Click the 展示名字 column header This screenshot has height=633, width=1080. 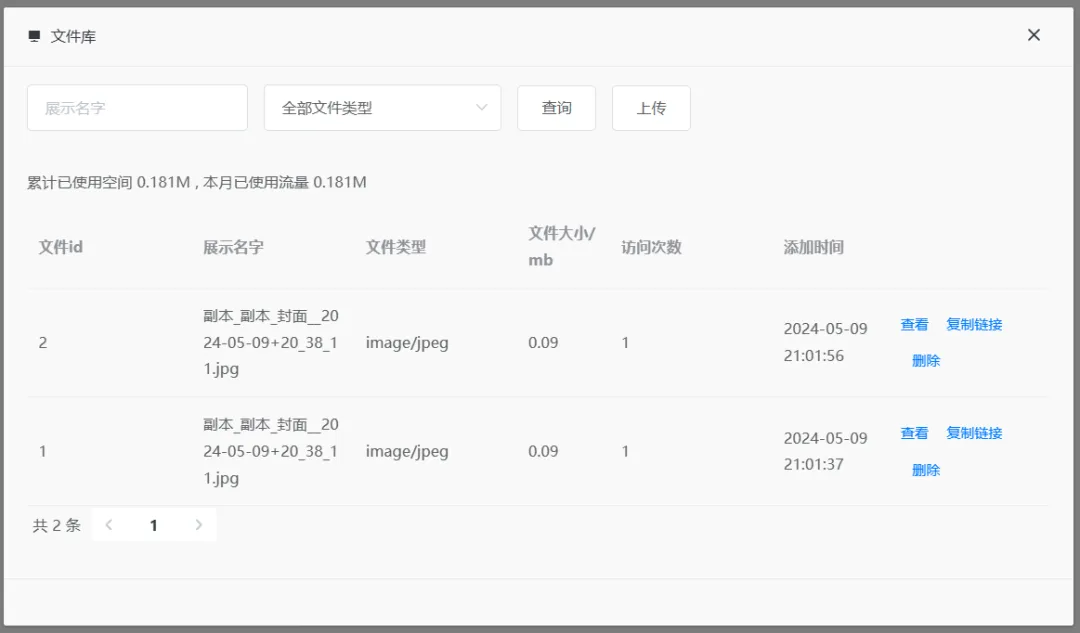[x=233, y=247]
